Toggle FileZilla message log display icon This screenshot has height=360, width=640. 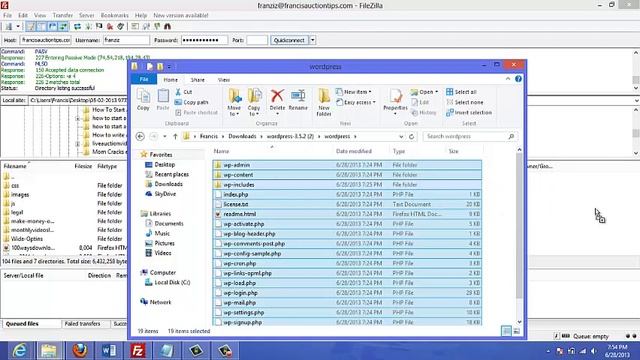[x=31, y=27]
